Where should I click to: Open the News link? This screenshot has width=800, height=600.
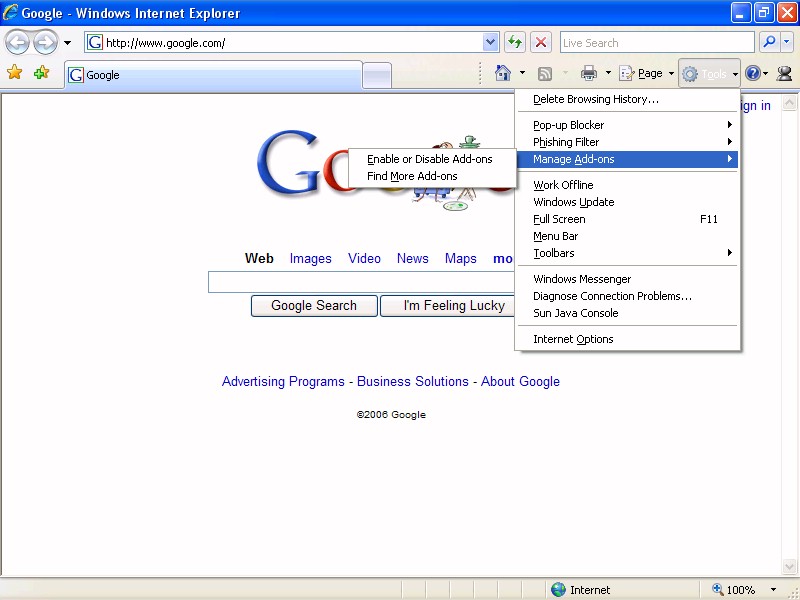tap(413, 259)
